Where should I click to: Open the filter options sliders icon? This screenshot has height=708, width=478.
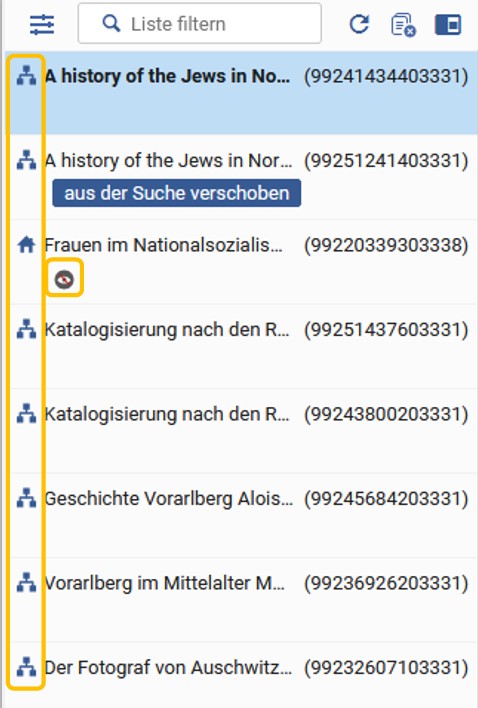click(x=42, y=24)
